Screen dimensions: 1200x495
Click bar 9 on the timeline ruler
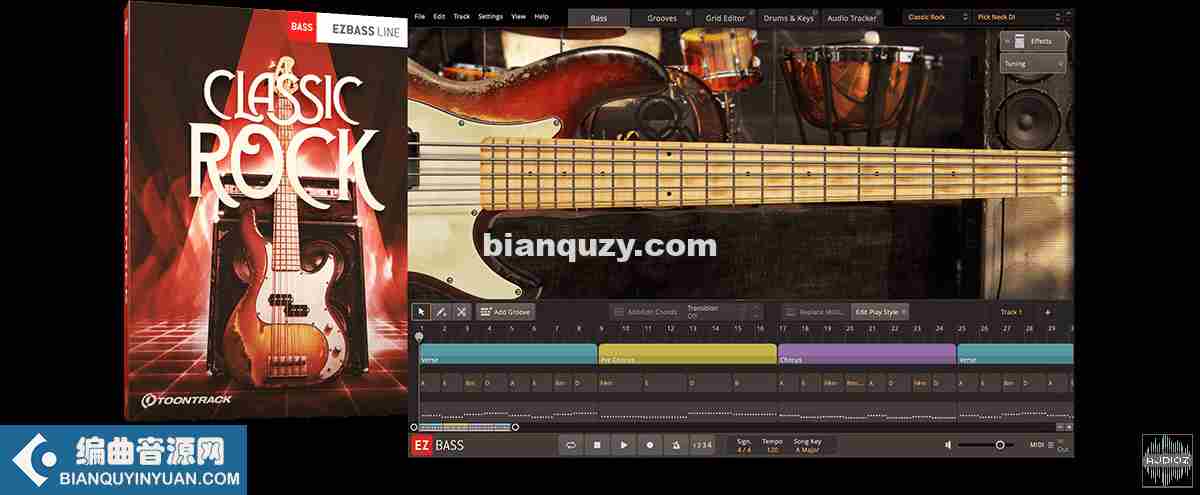[601, 328]
